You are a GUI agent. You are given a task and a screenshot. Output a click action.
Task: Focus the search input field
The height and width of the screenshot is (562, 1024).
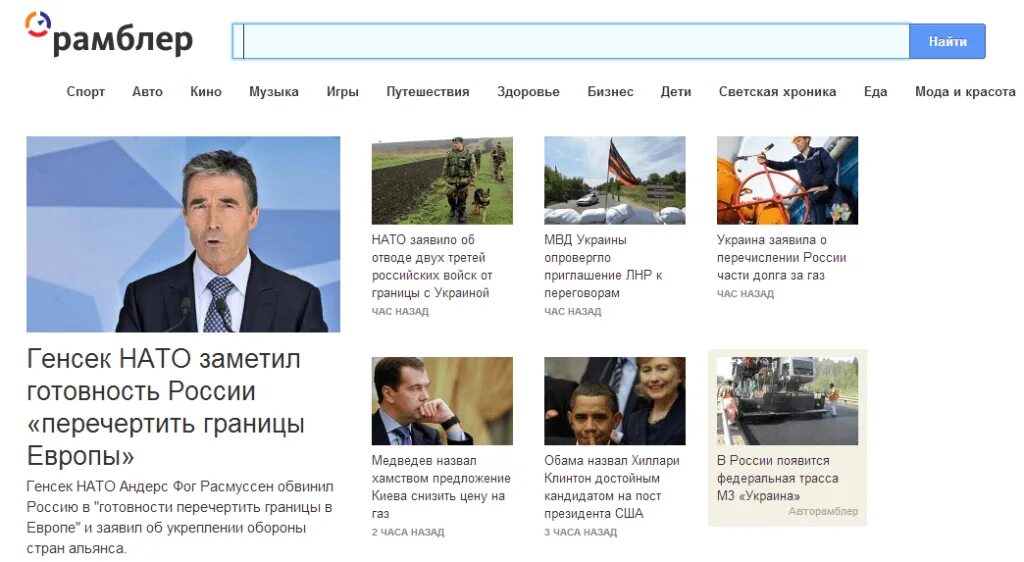tap(571, 41)
